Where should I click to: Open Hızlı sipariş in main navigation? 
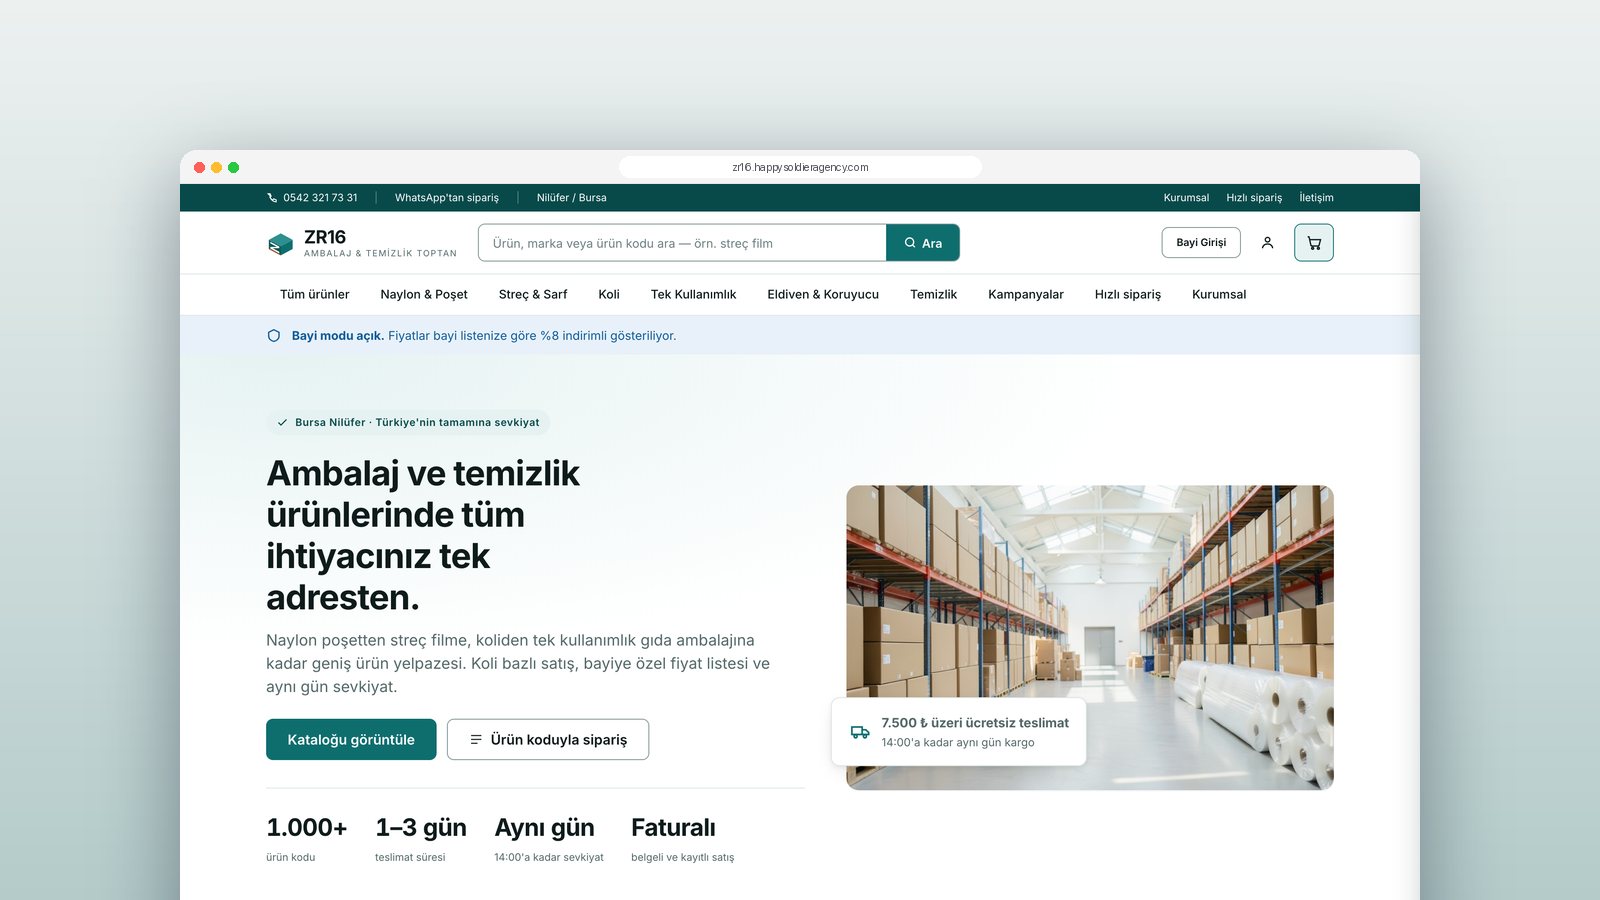click(x=1128, y=295)
